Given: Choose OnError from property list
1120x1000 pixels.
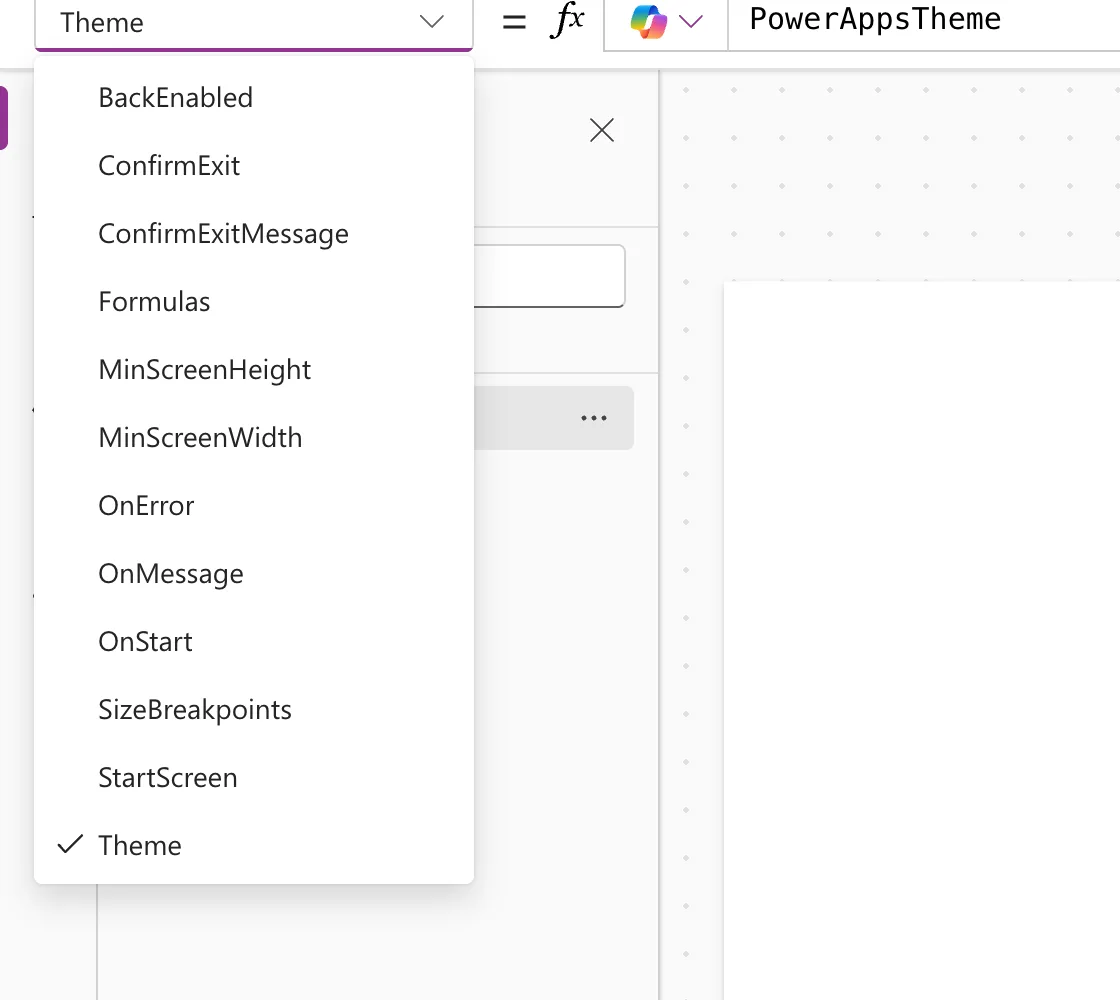Looking at the screenshot, I should point(254,506).
